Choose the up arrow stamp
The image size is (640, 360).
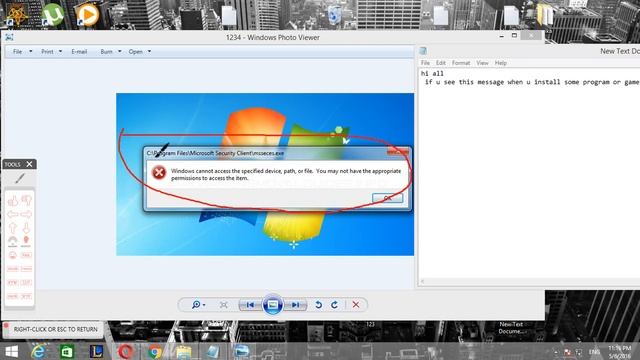13,227
